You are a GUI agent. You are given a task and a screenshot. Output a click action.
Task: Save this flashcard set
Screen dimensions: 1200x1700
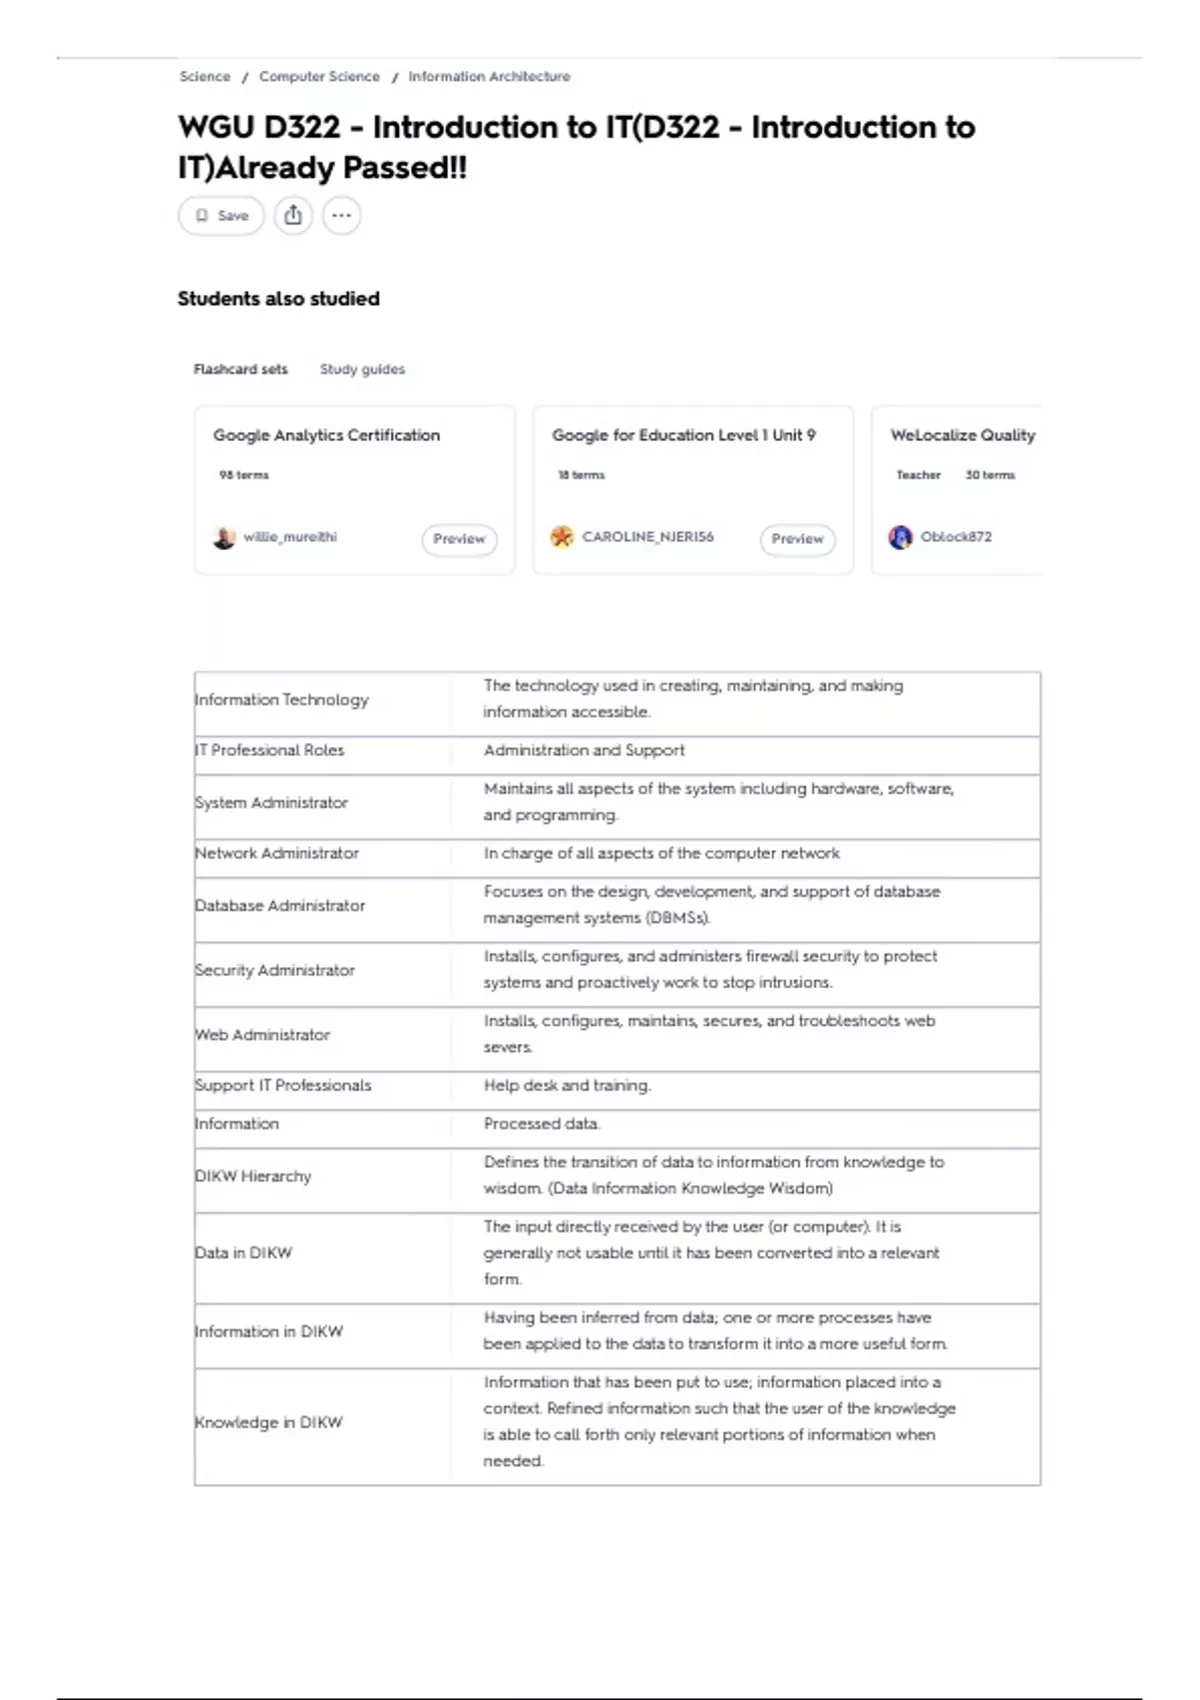tap(222, 215)
